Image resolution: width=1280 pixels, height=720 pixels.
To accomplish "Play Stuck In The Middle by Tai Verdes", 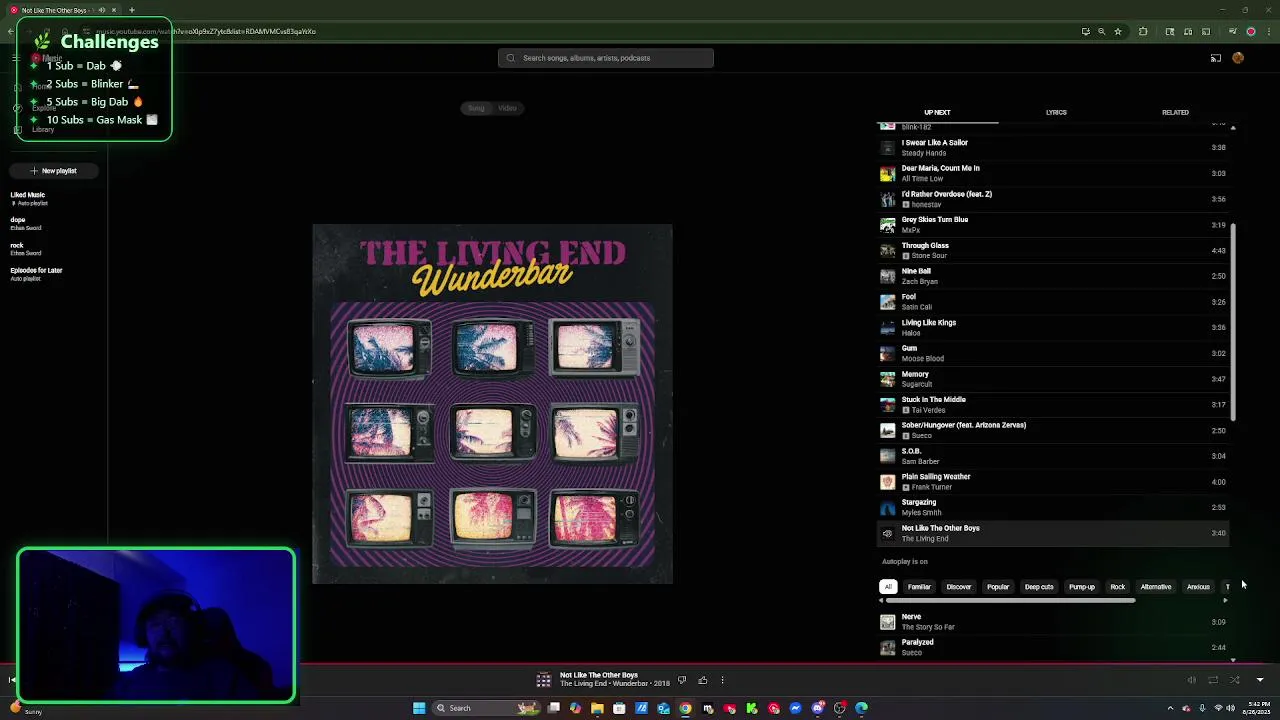I will coord(1053,404).
